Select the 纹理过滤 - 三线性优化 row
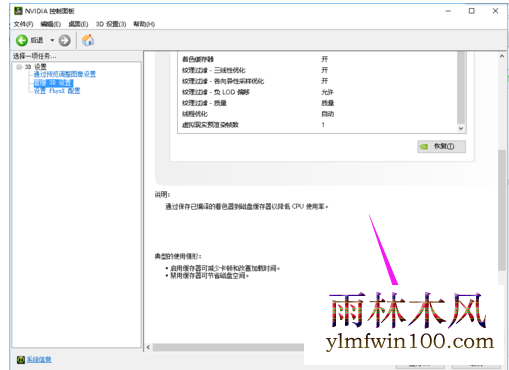This screenshot has width=509, height=370. click(318, 70)
